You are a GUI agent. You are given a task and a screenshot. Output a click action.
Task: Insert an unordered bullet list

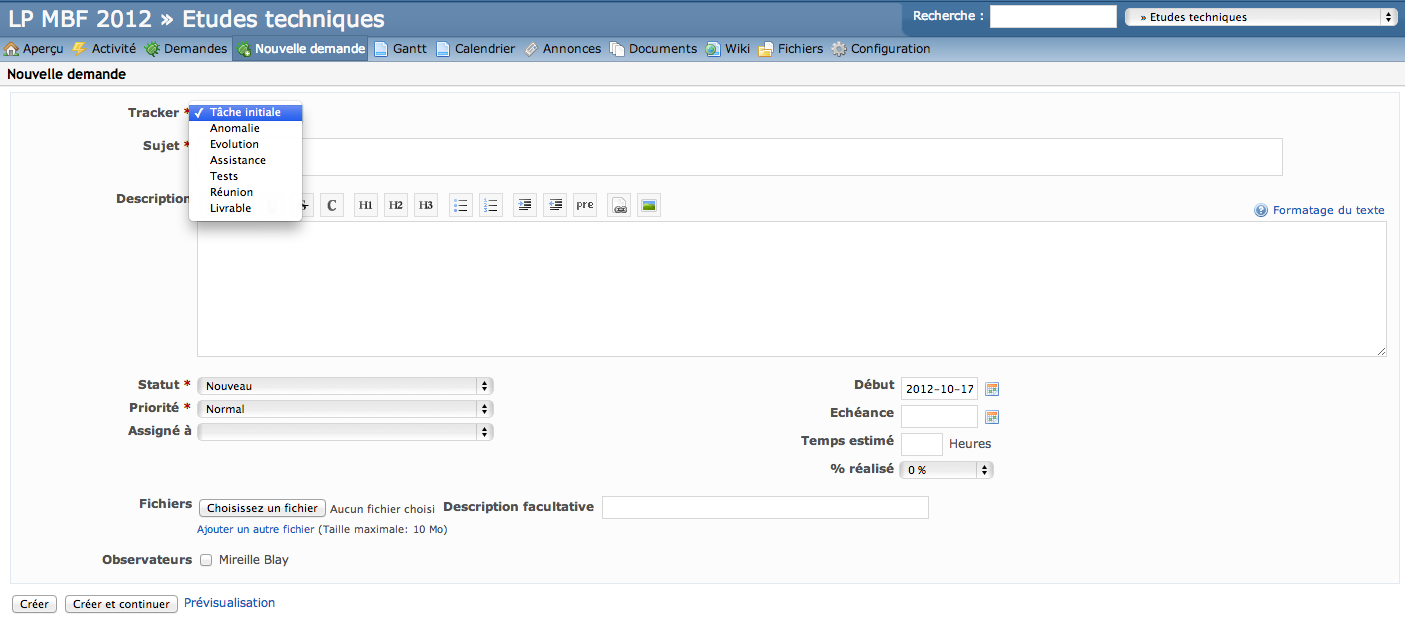tap(461, 205)
